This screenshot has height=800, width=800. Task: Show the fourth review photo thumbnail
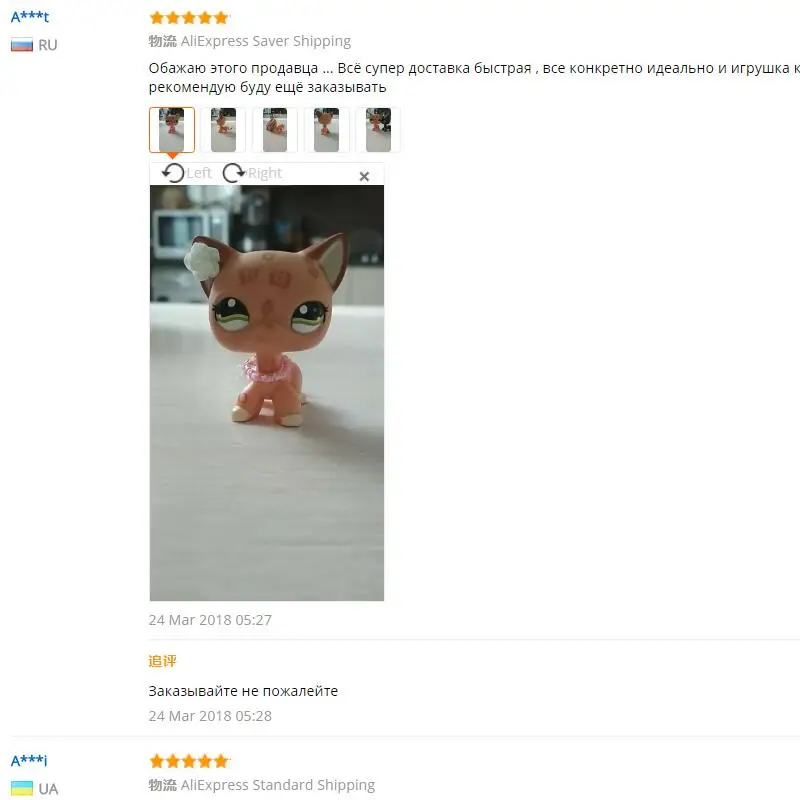coord(327,130)
